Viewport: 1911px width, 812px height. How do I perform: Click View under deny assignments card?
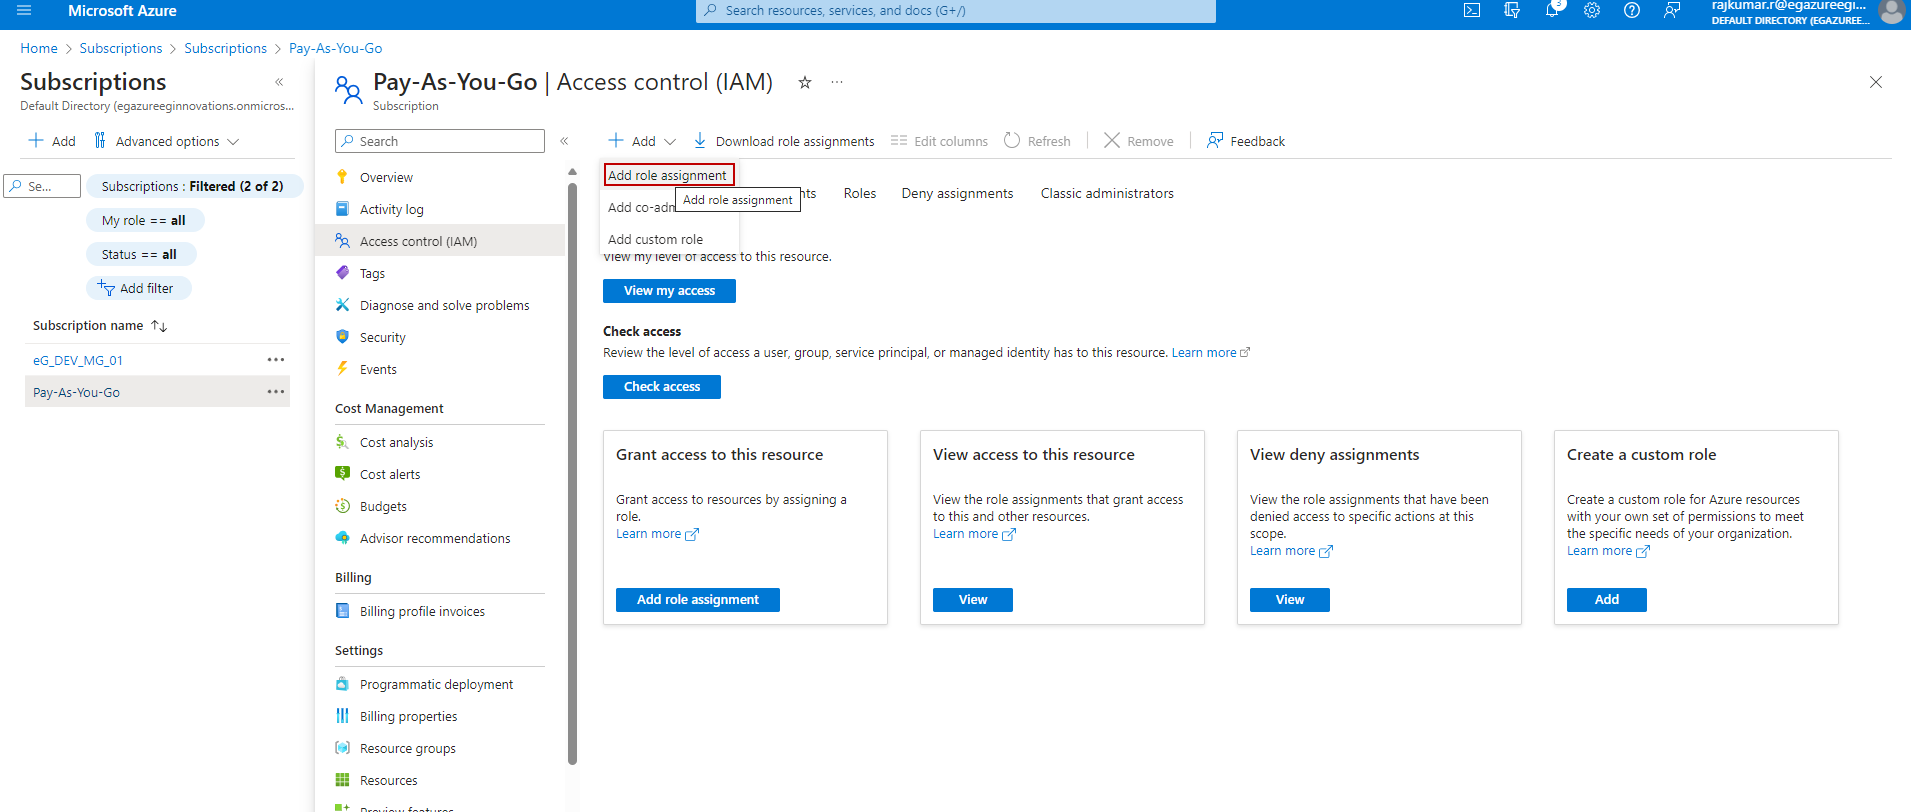pyautogui.click(x=1290, y=599)
